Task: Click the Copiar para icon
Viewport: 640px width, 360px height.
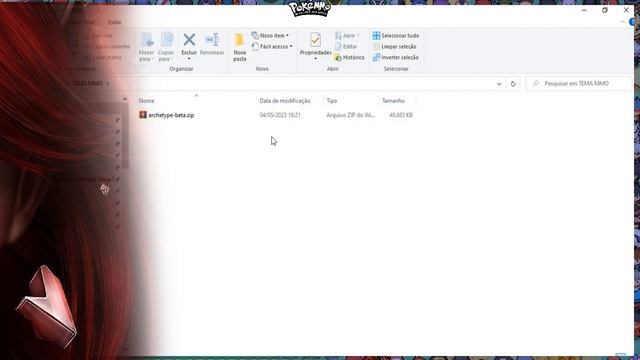Action: coord(166,40)
